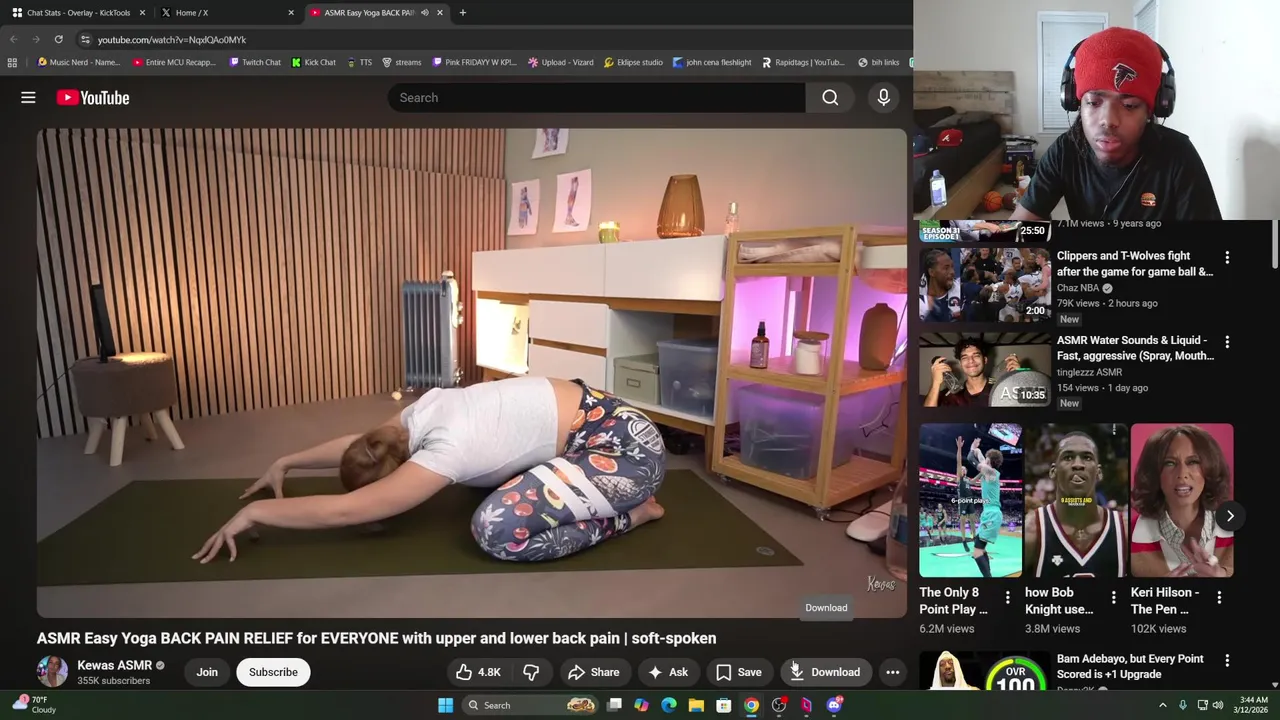Go to YouTube home via logo
Image resolution: width=1280 pixels, height=720 pixels.
pyautogui.click(x=93, y=97)
